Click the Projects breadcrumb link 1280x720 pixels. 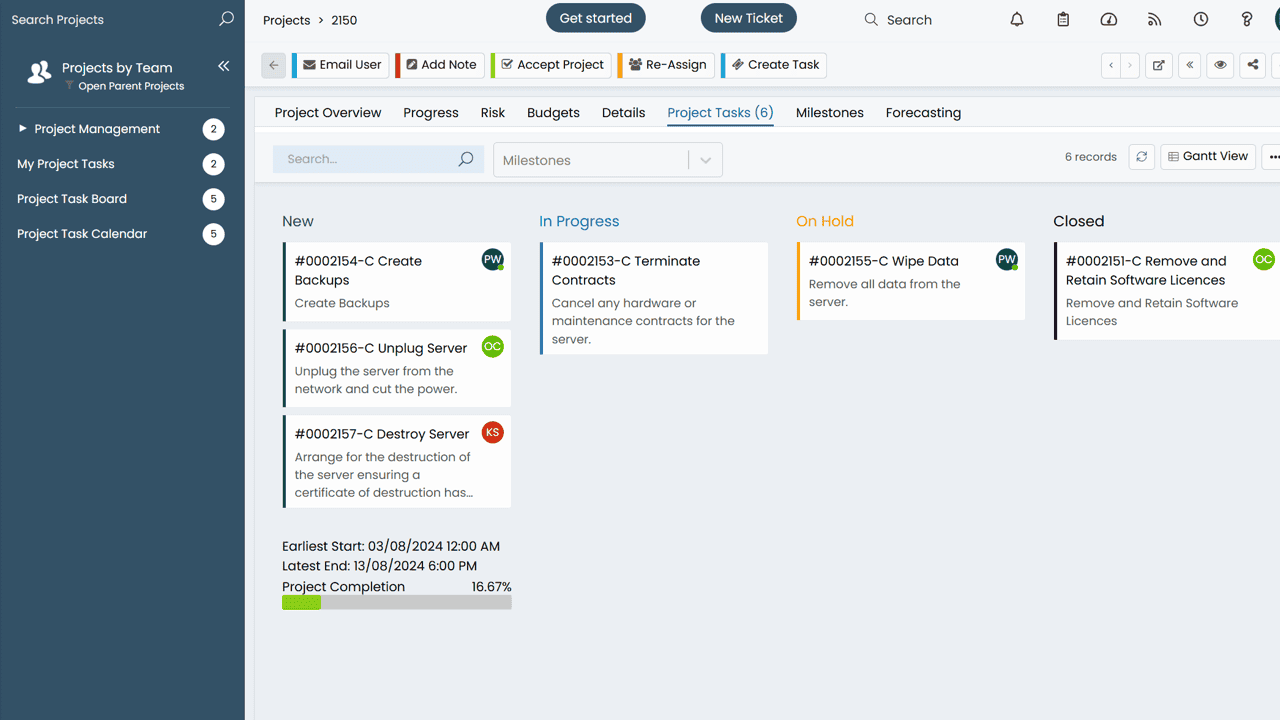point(286,20)
